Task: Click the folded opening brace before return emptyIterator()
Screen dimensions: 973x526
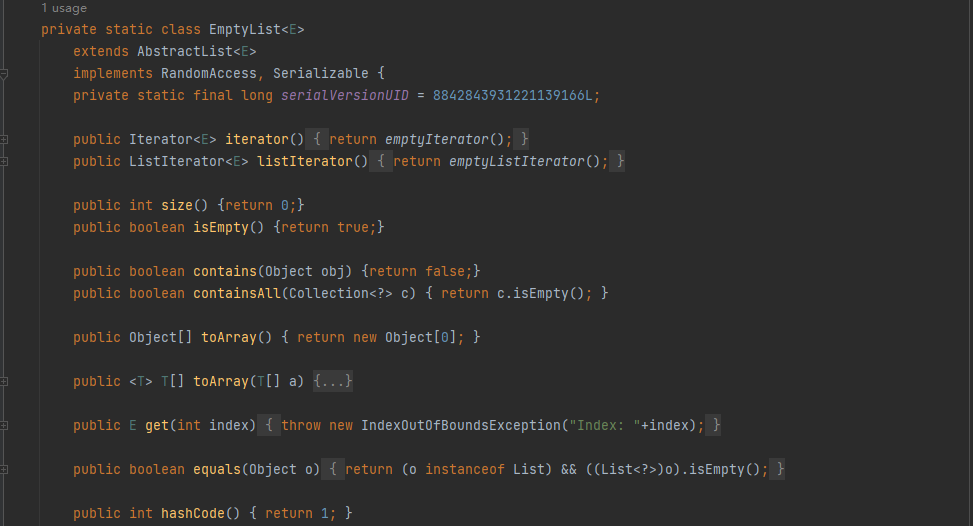Action: [316, 139]
